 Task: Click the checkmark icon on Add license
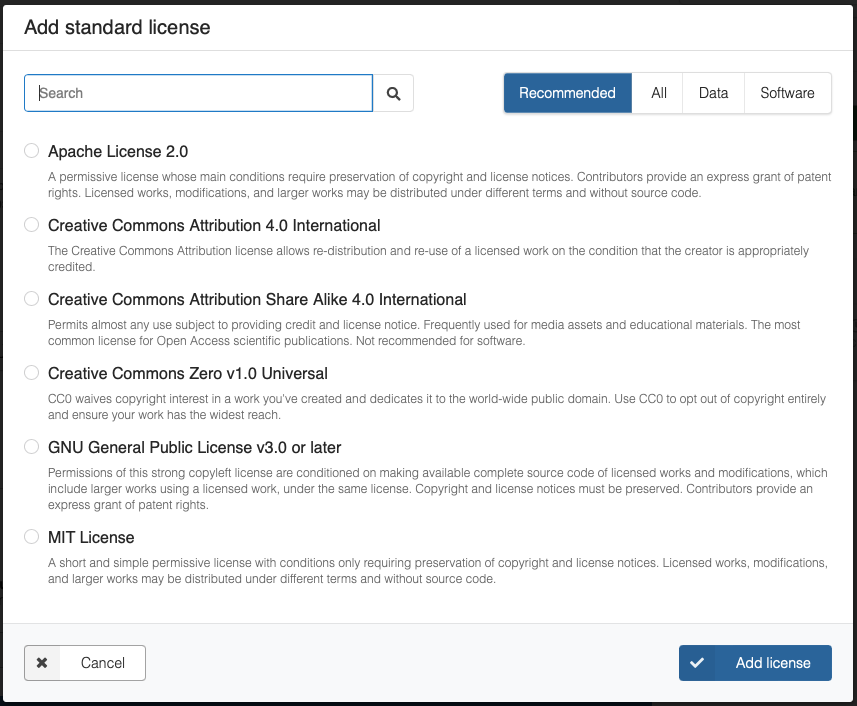click(697, 663)
